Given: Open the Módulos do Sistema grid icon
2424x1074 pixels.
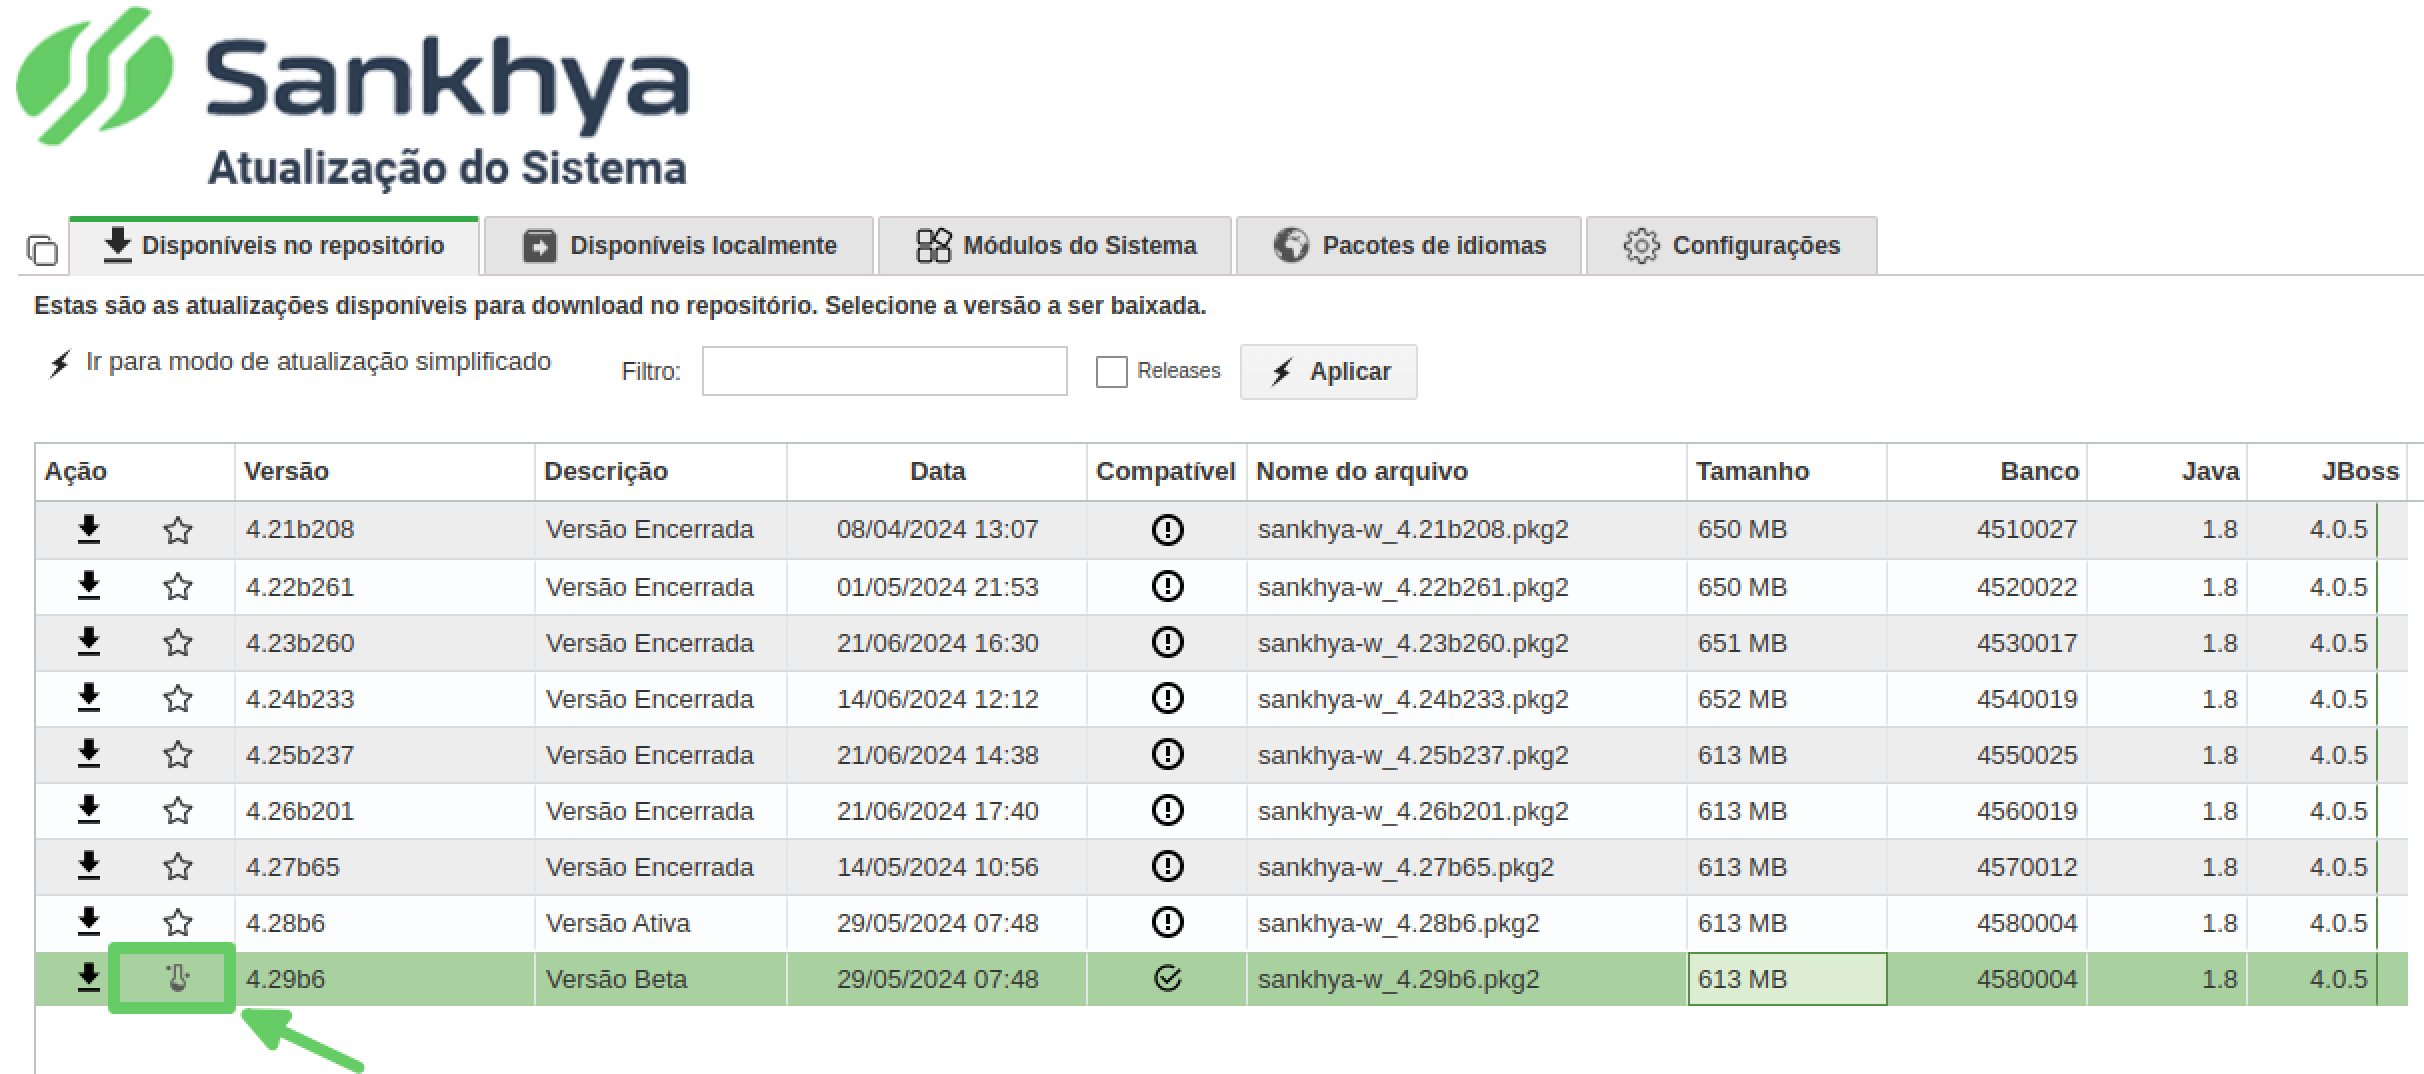Looking at the screenshot, I should click(x=934, y=245).
